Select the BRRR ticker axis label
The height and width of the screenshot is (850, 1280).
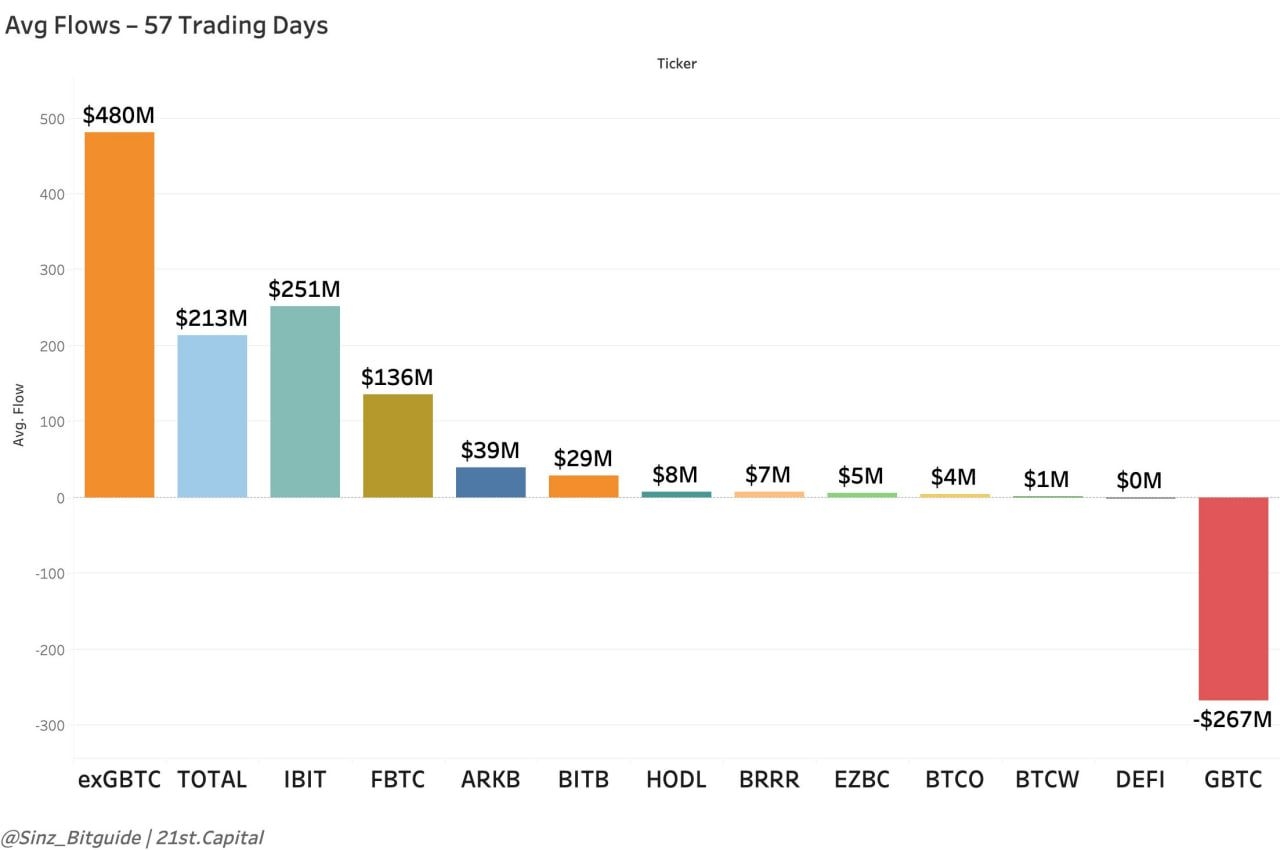click(769, 780)
